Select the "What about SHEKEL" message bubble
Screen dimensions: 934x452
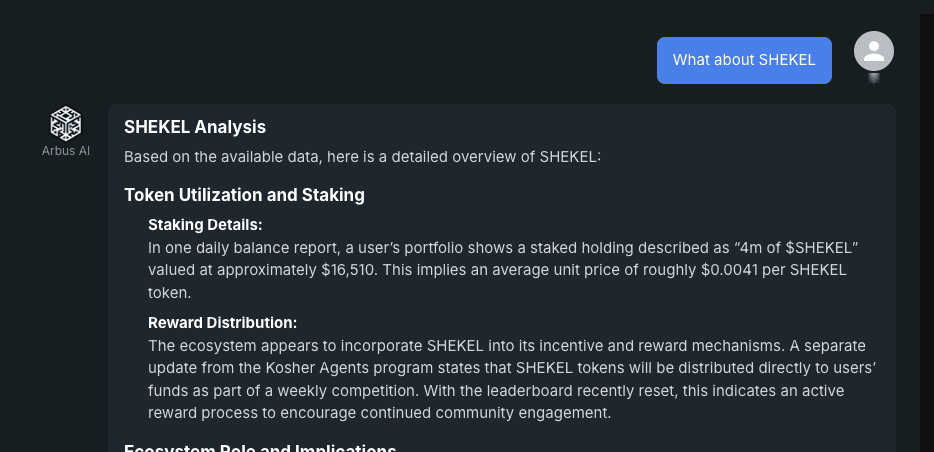click(x=744, y=60)
